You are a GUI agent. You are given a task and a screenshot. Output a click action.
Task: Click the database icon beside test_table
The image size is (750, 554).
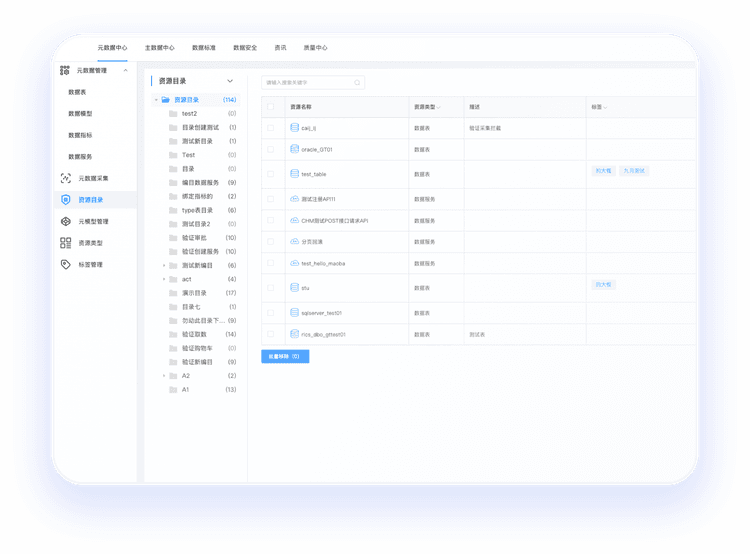click(294, 173)
